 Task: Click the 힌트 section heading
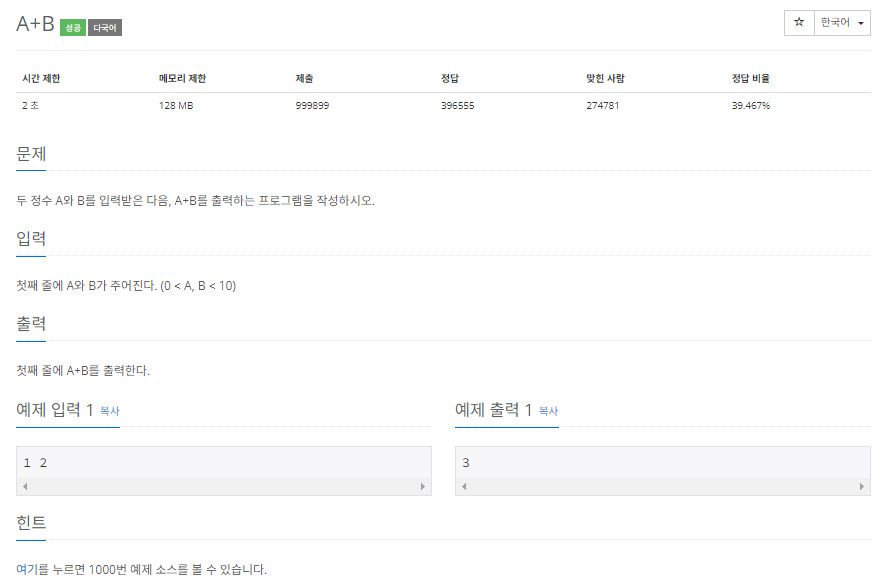point(31,522)
